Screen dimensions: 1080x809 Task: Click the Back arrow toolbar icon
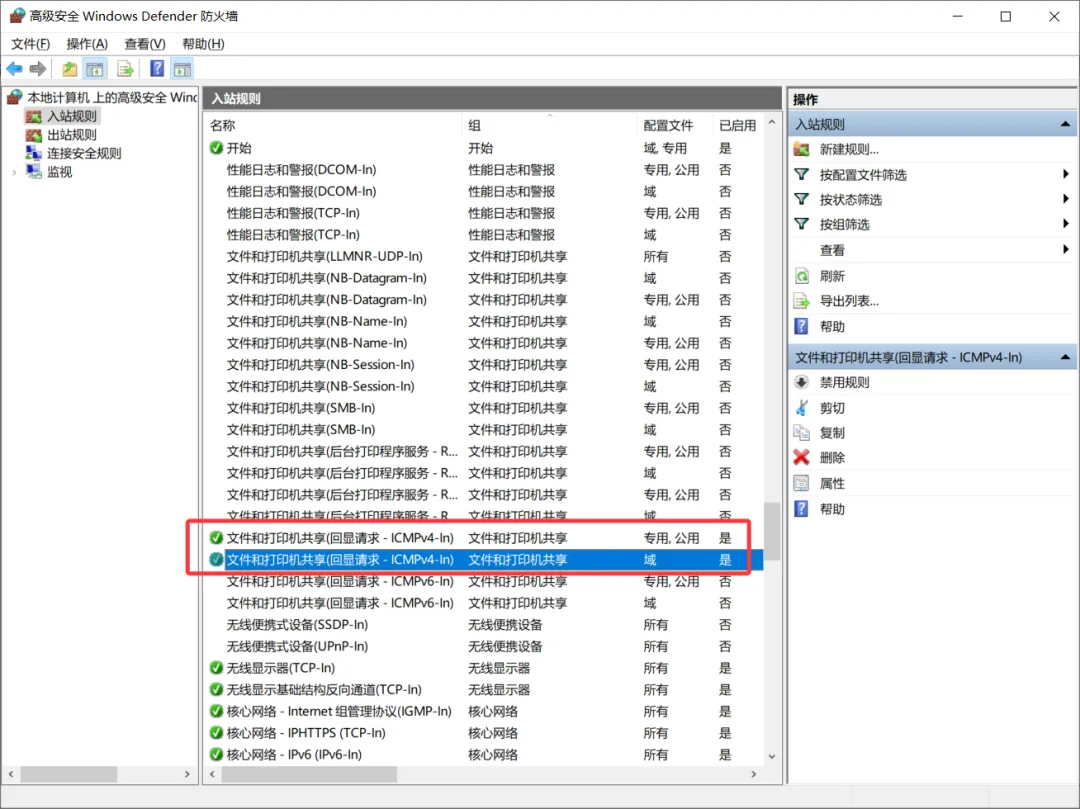pyautogui.click(x=14, y=69)
